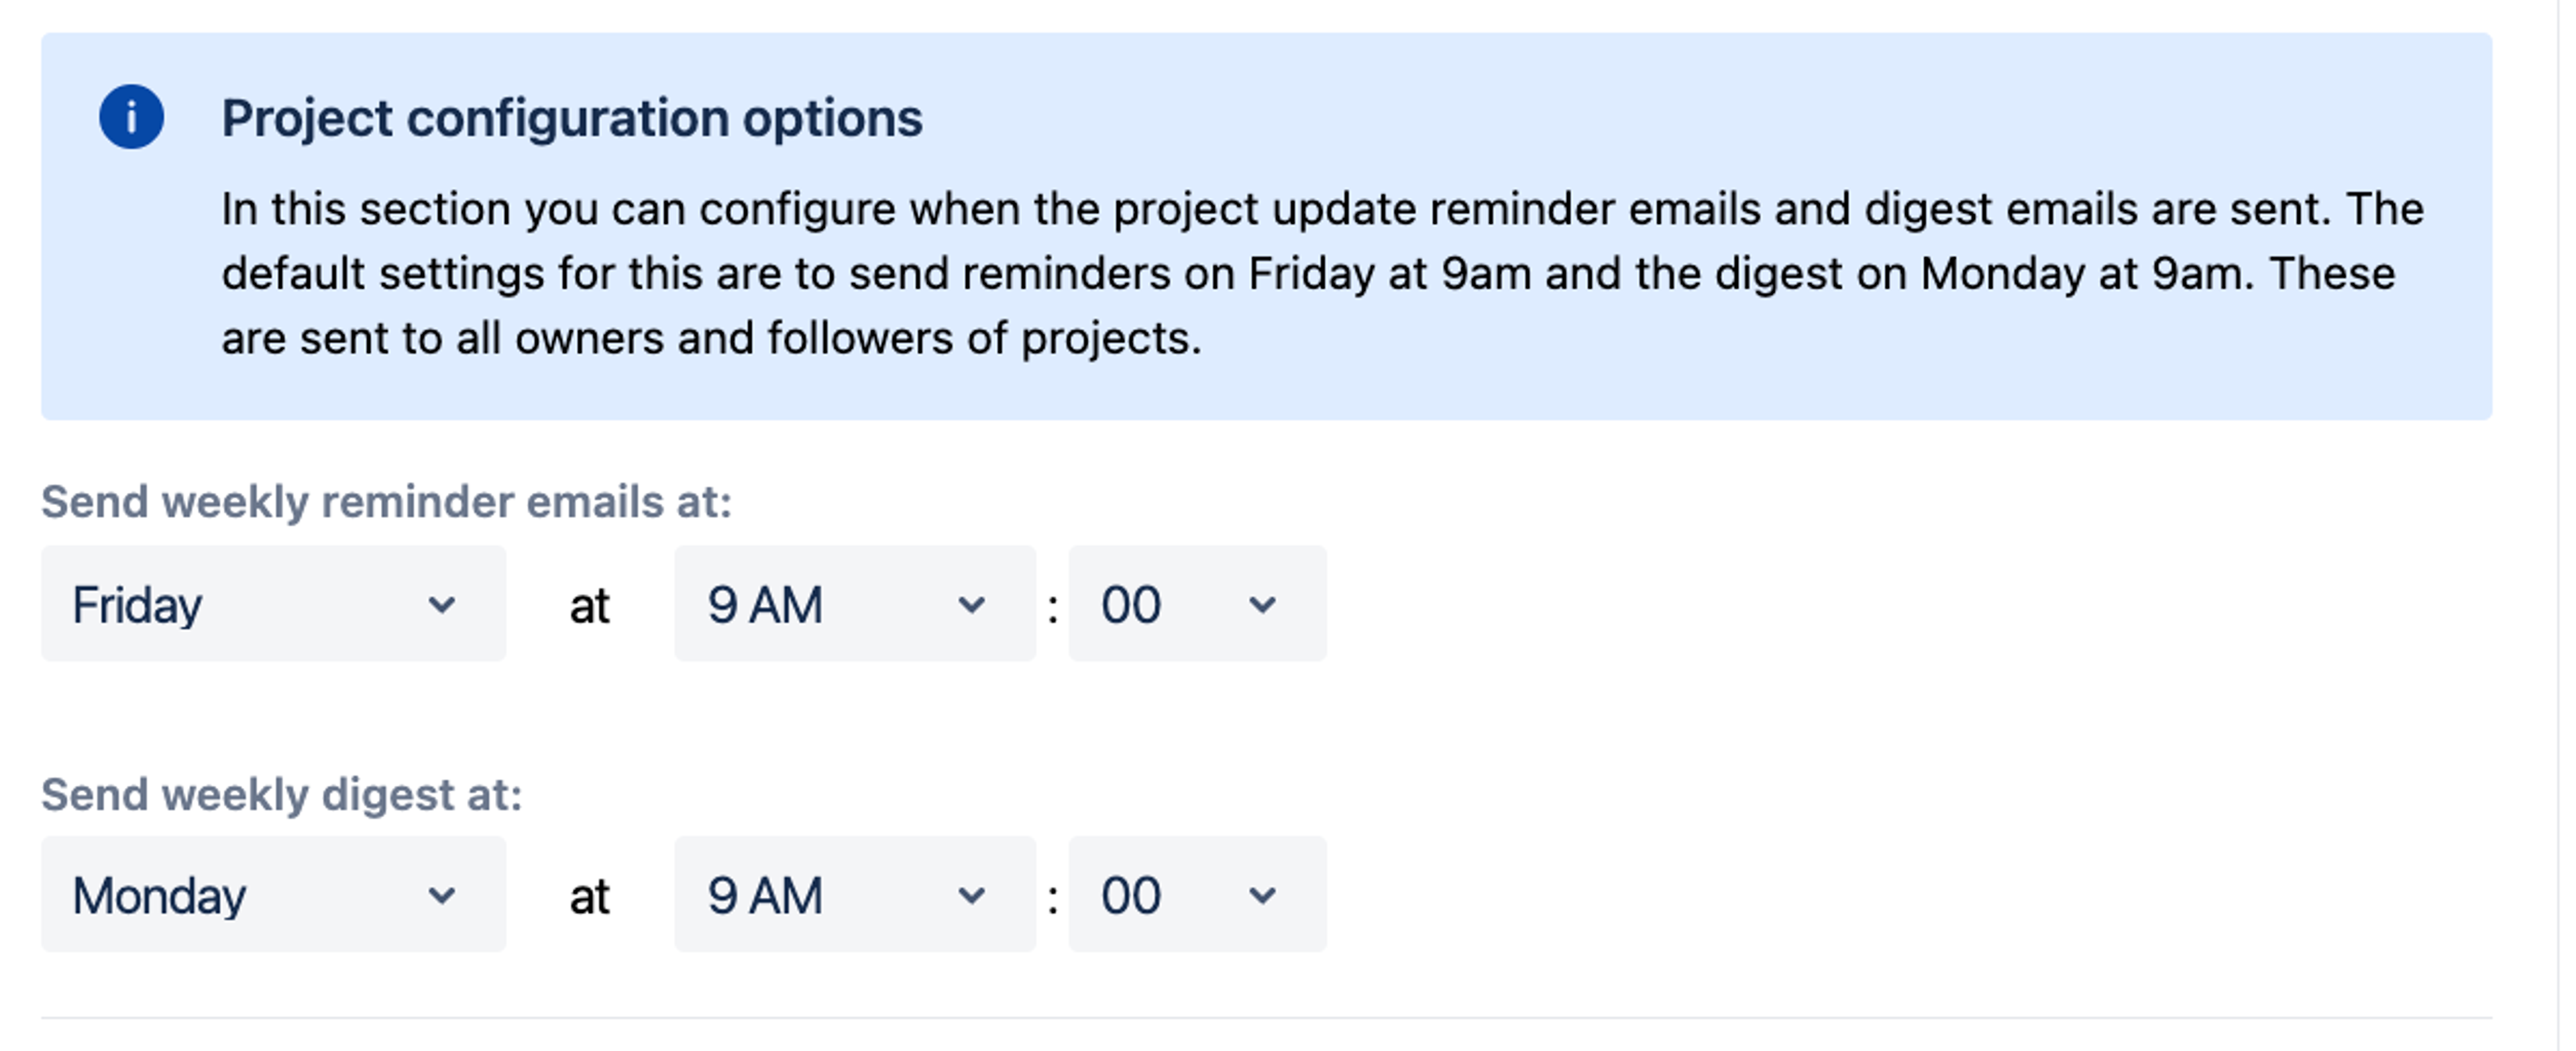Image resolution: width=2576 pixels, height=1051 pixels.
Task: Open the reminder hour dropdown showing 9 AM
Action: click(x=854, y=604)
